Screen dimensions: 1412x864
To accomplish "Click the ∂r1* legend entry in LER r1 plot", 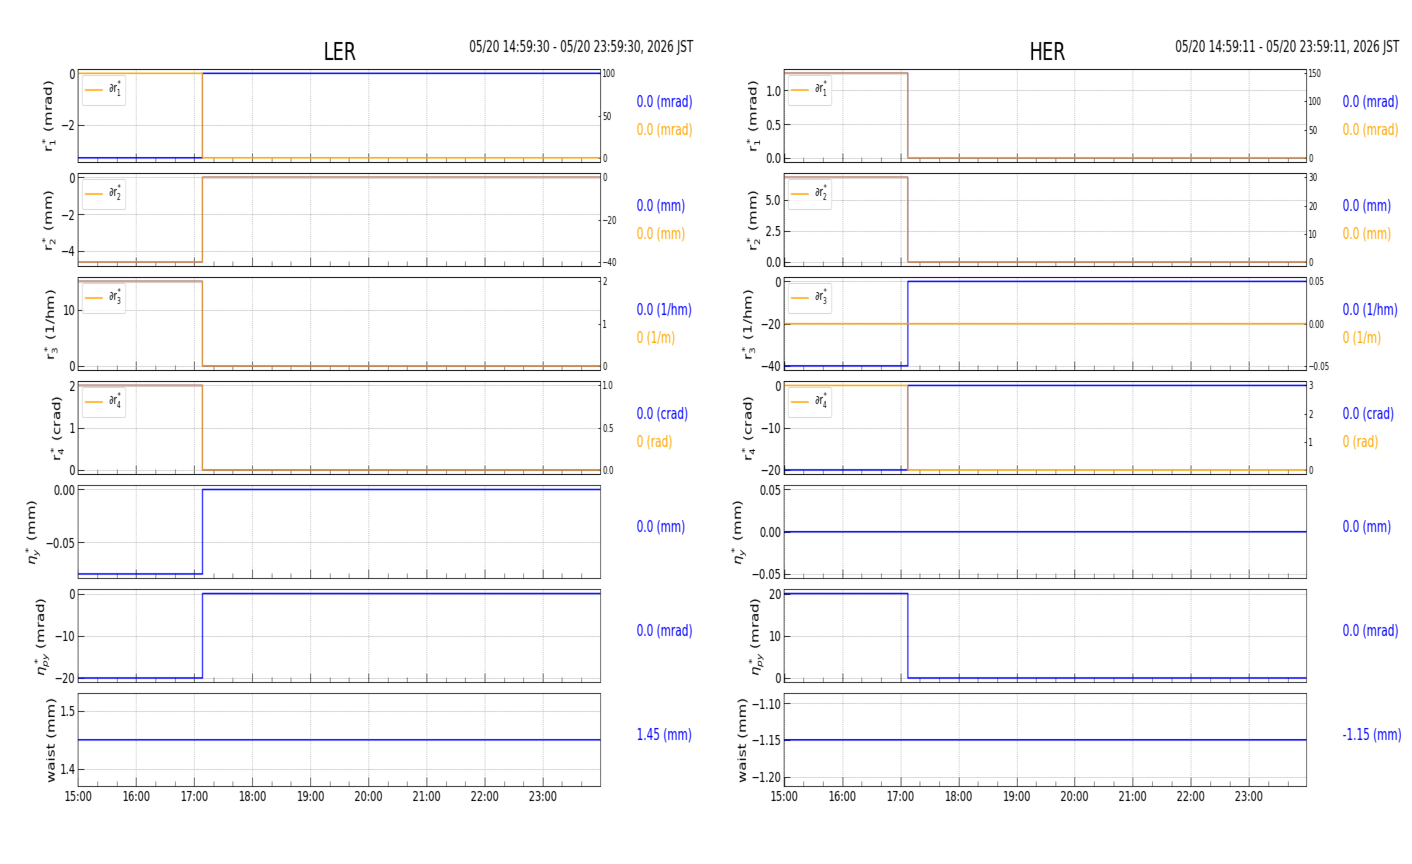I will click(x=104, y=90).
